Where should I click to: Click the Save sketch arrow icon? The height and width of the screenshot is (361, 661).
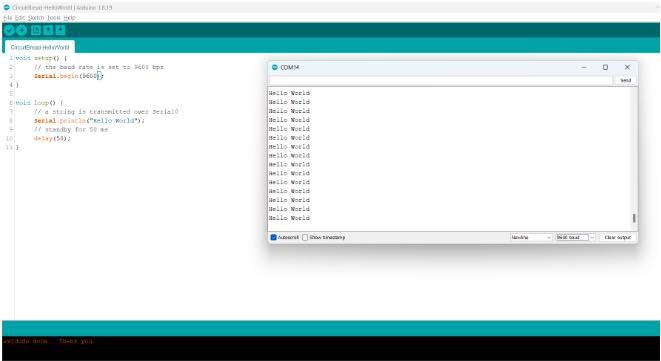click(60, 30)
